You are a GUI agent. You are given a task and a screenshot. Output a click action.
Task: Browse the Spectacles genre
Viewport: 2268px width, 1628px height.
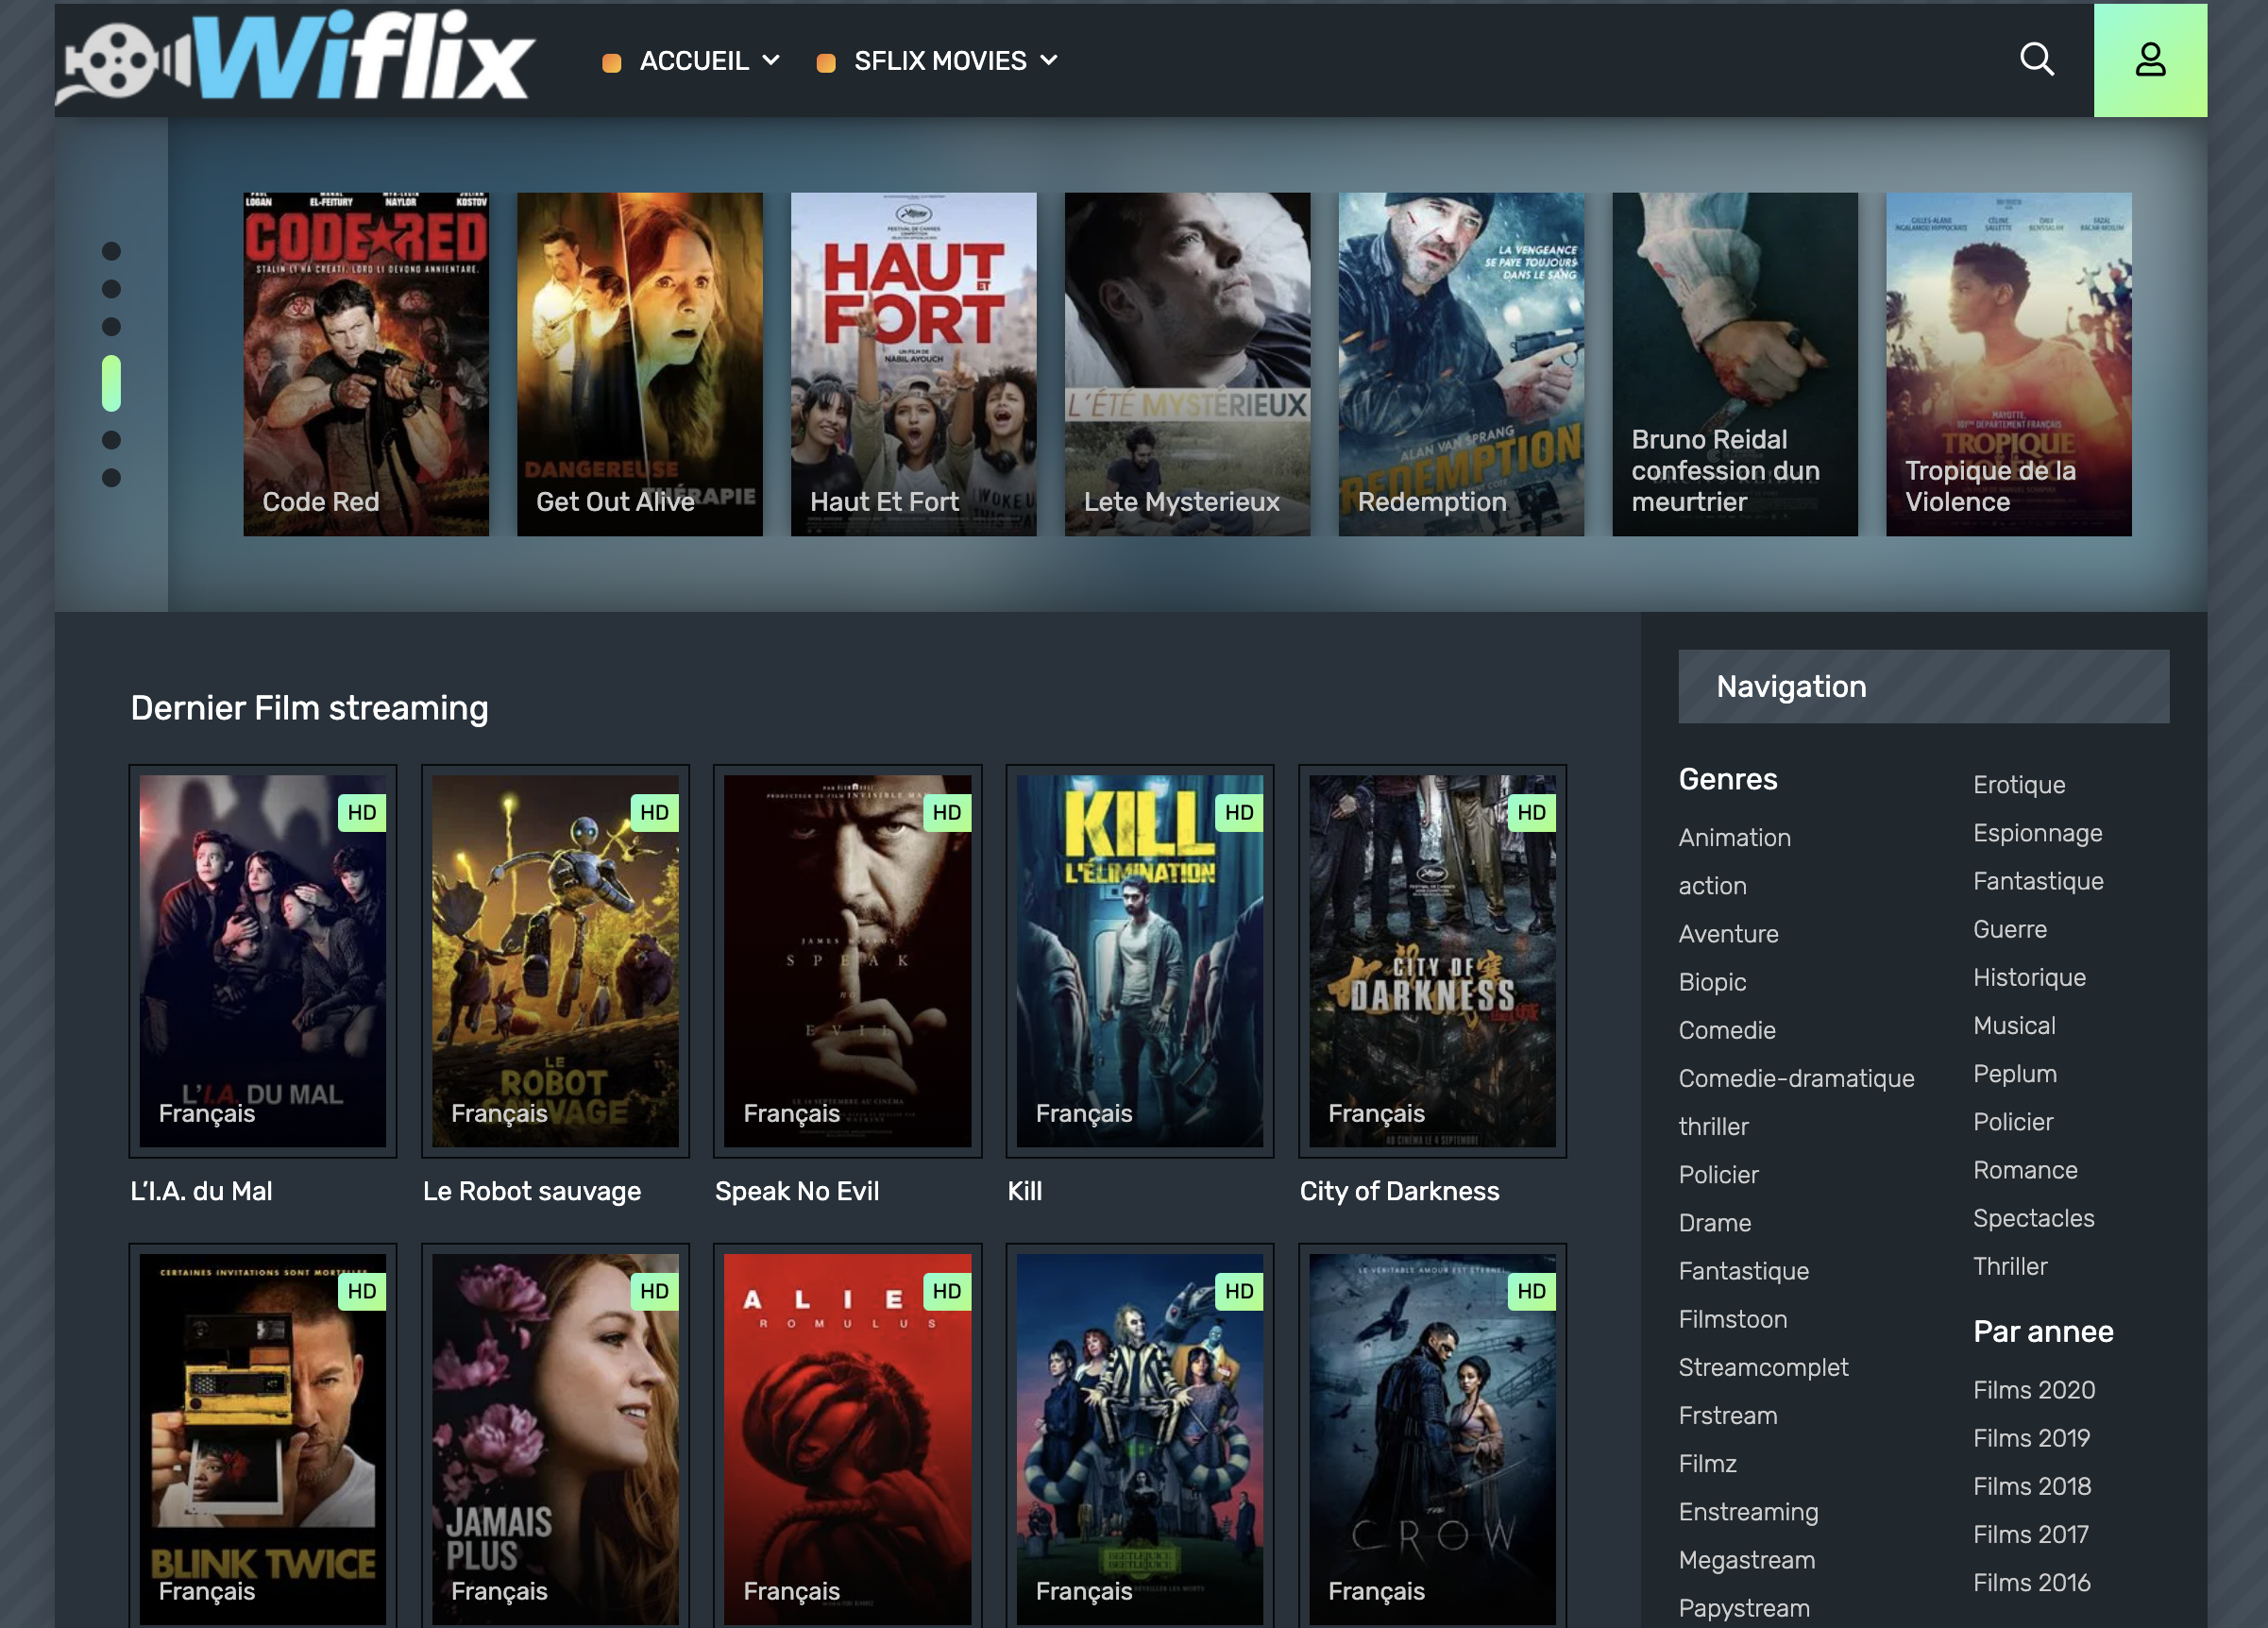(2033, 1218)
